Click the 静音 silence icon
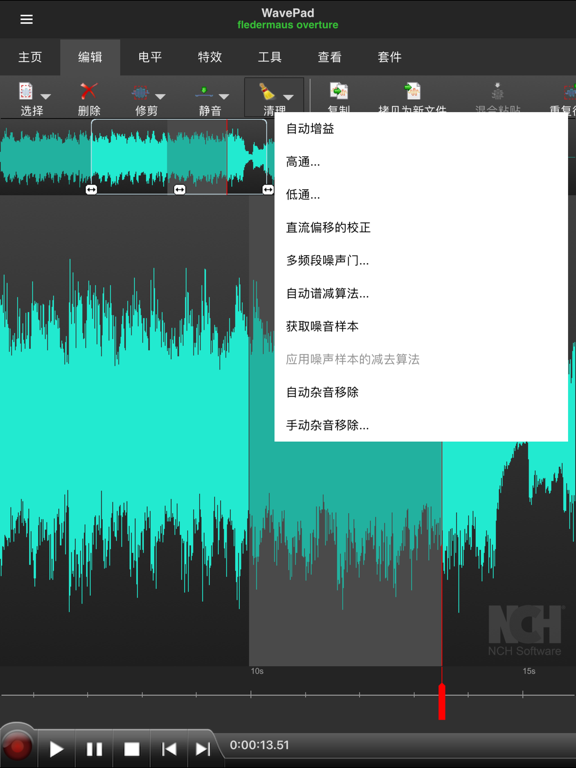Image resolution: width=576 pixels, height=768 pixels. pos(204,92)
